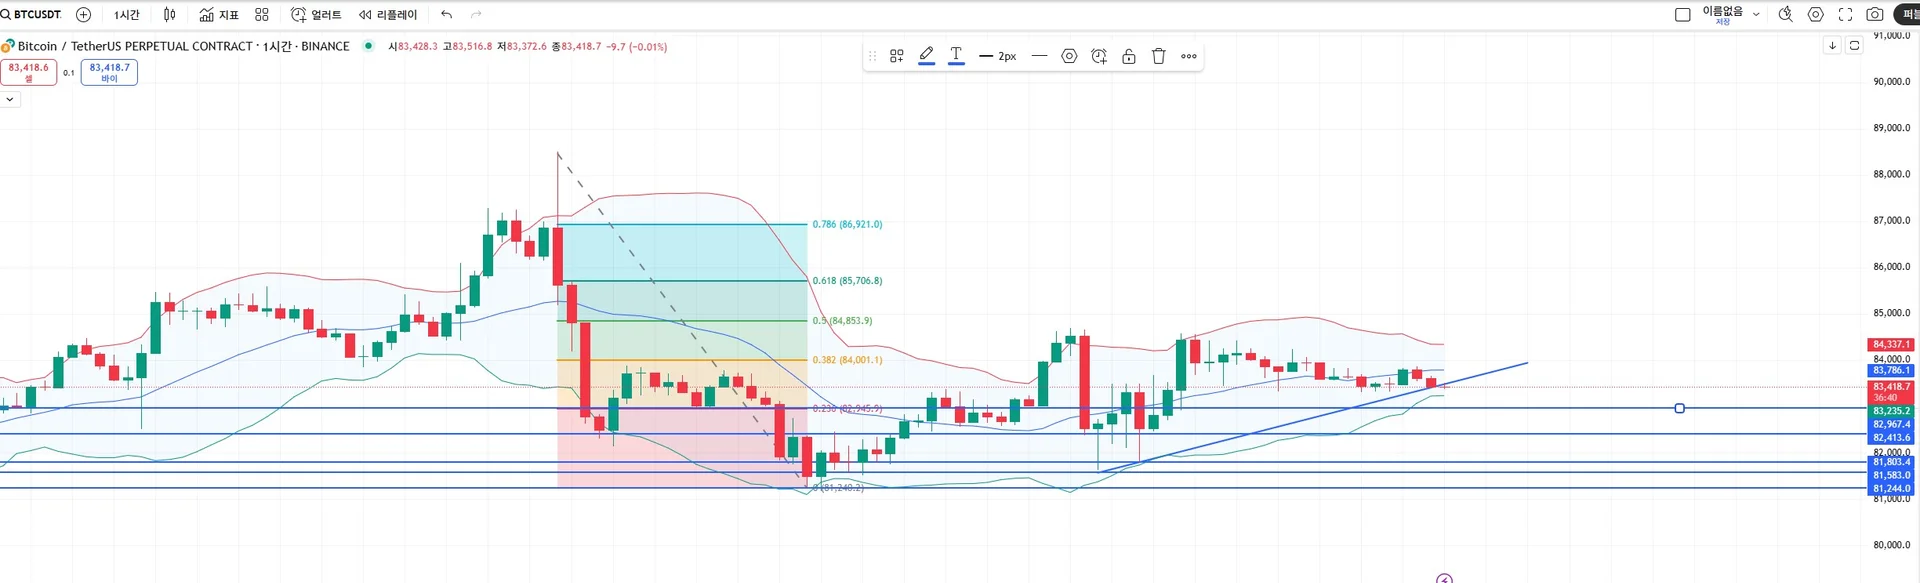Toggle fullscreen mode
1920x583 pixels.
(1846, 15)
